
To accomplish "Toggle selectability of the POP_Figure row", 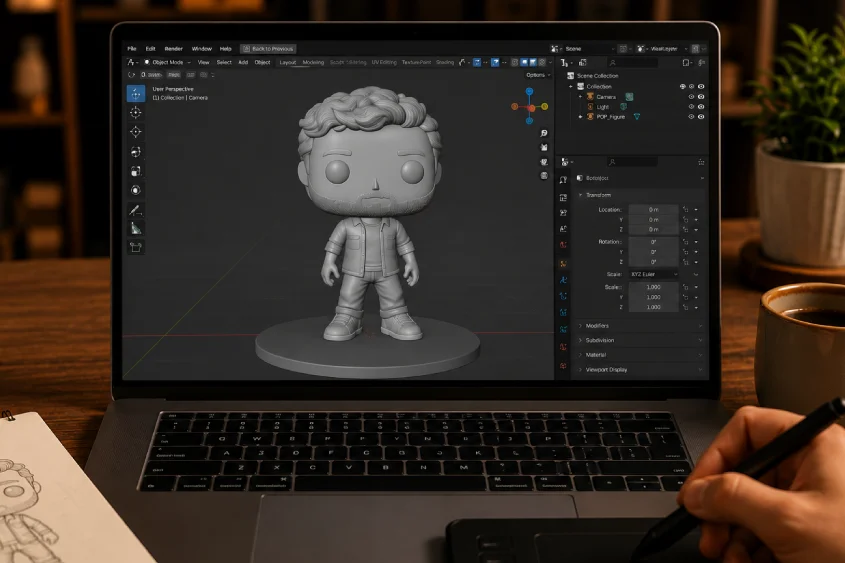I will pyautogui.click(x=691, y=116).
